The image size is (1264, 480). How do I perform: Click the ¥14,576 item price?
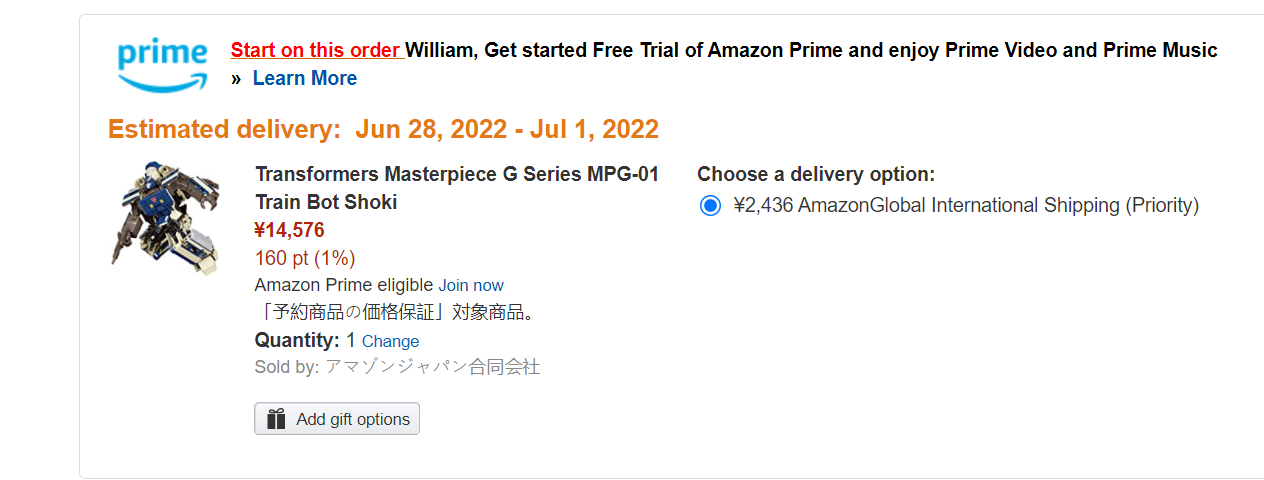289,231
